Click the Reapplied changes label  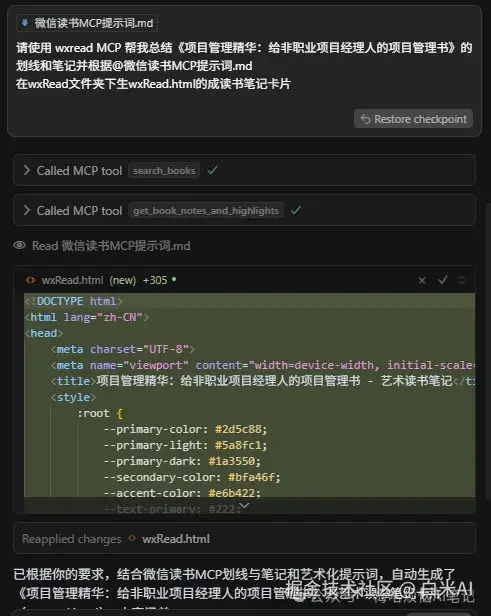click(x=71, y=539)
